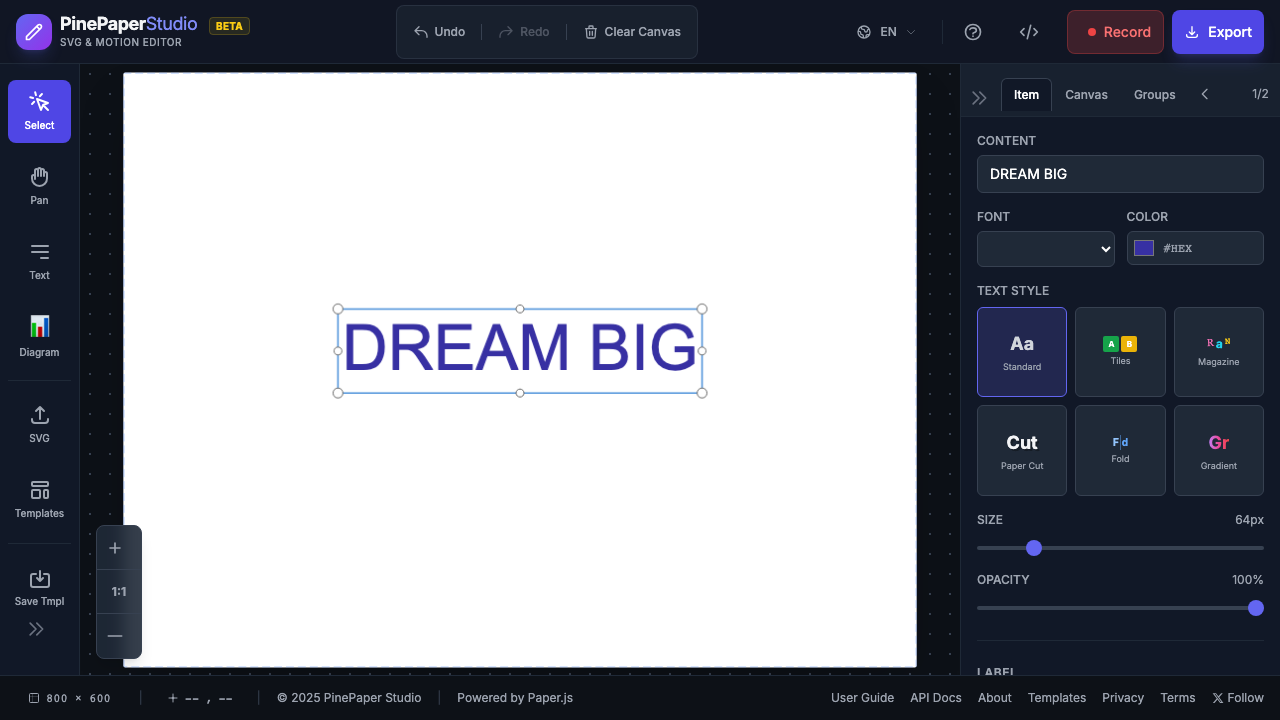Open the Templates panel from sidebar
Viewport: 1280px width, 720px height.
tap(39, 499)
